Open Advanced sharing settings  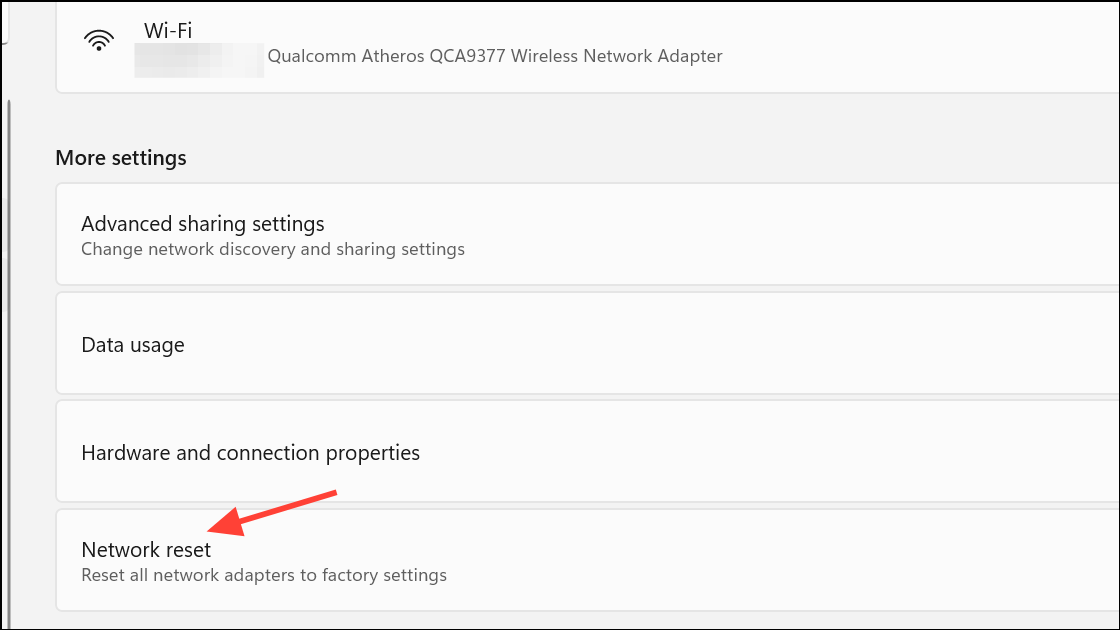[x=587, y=234]
